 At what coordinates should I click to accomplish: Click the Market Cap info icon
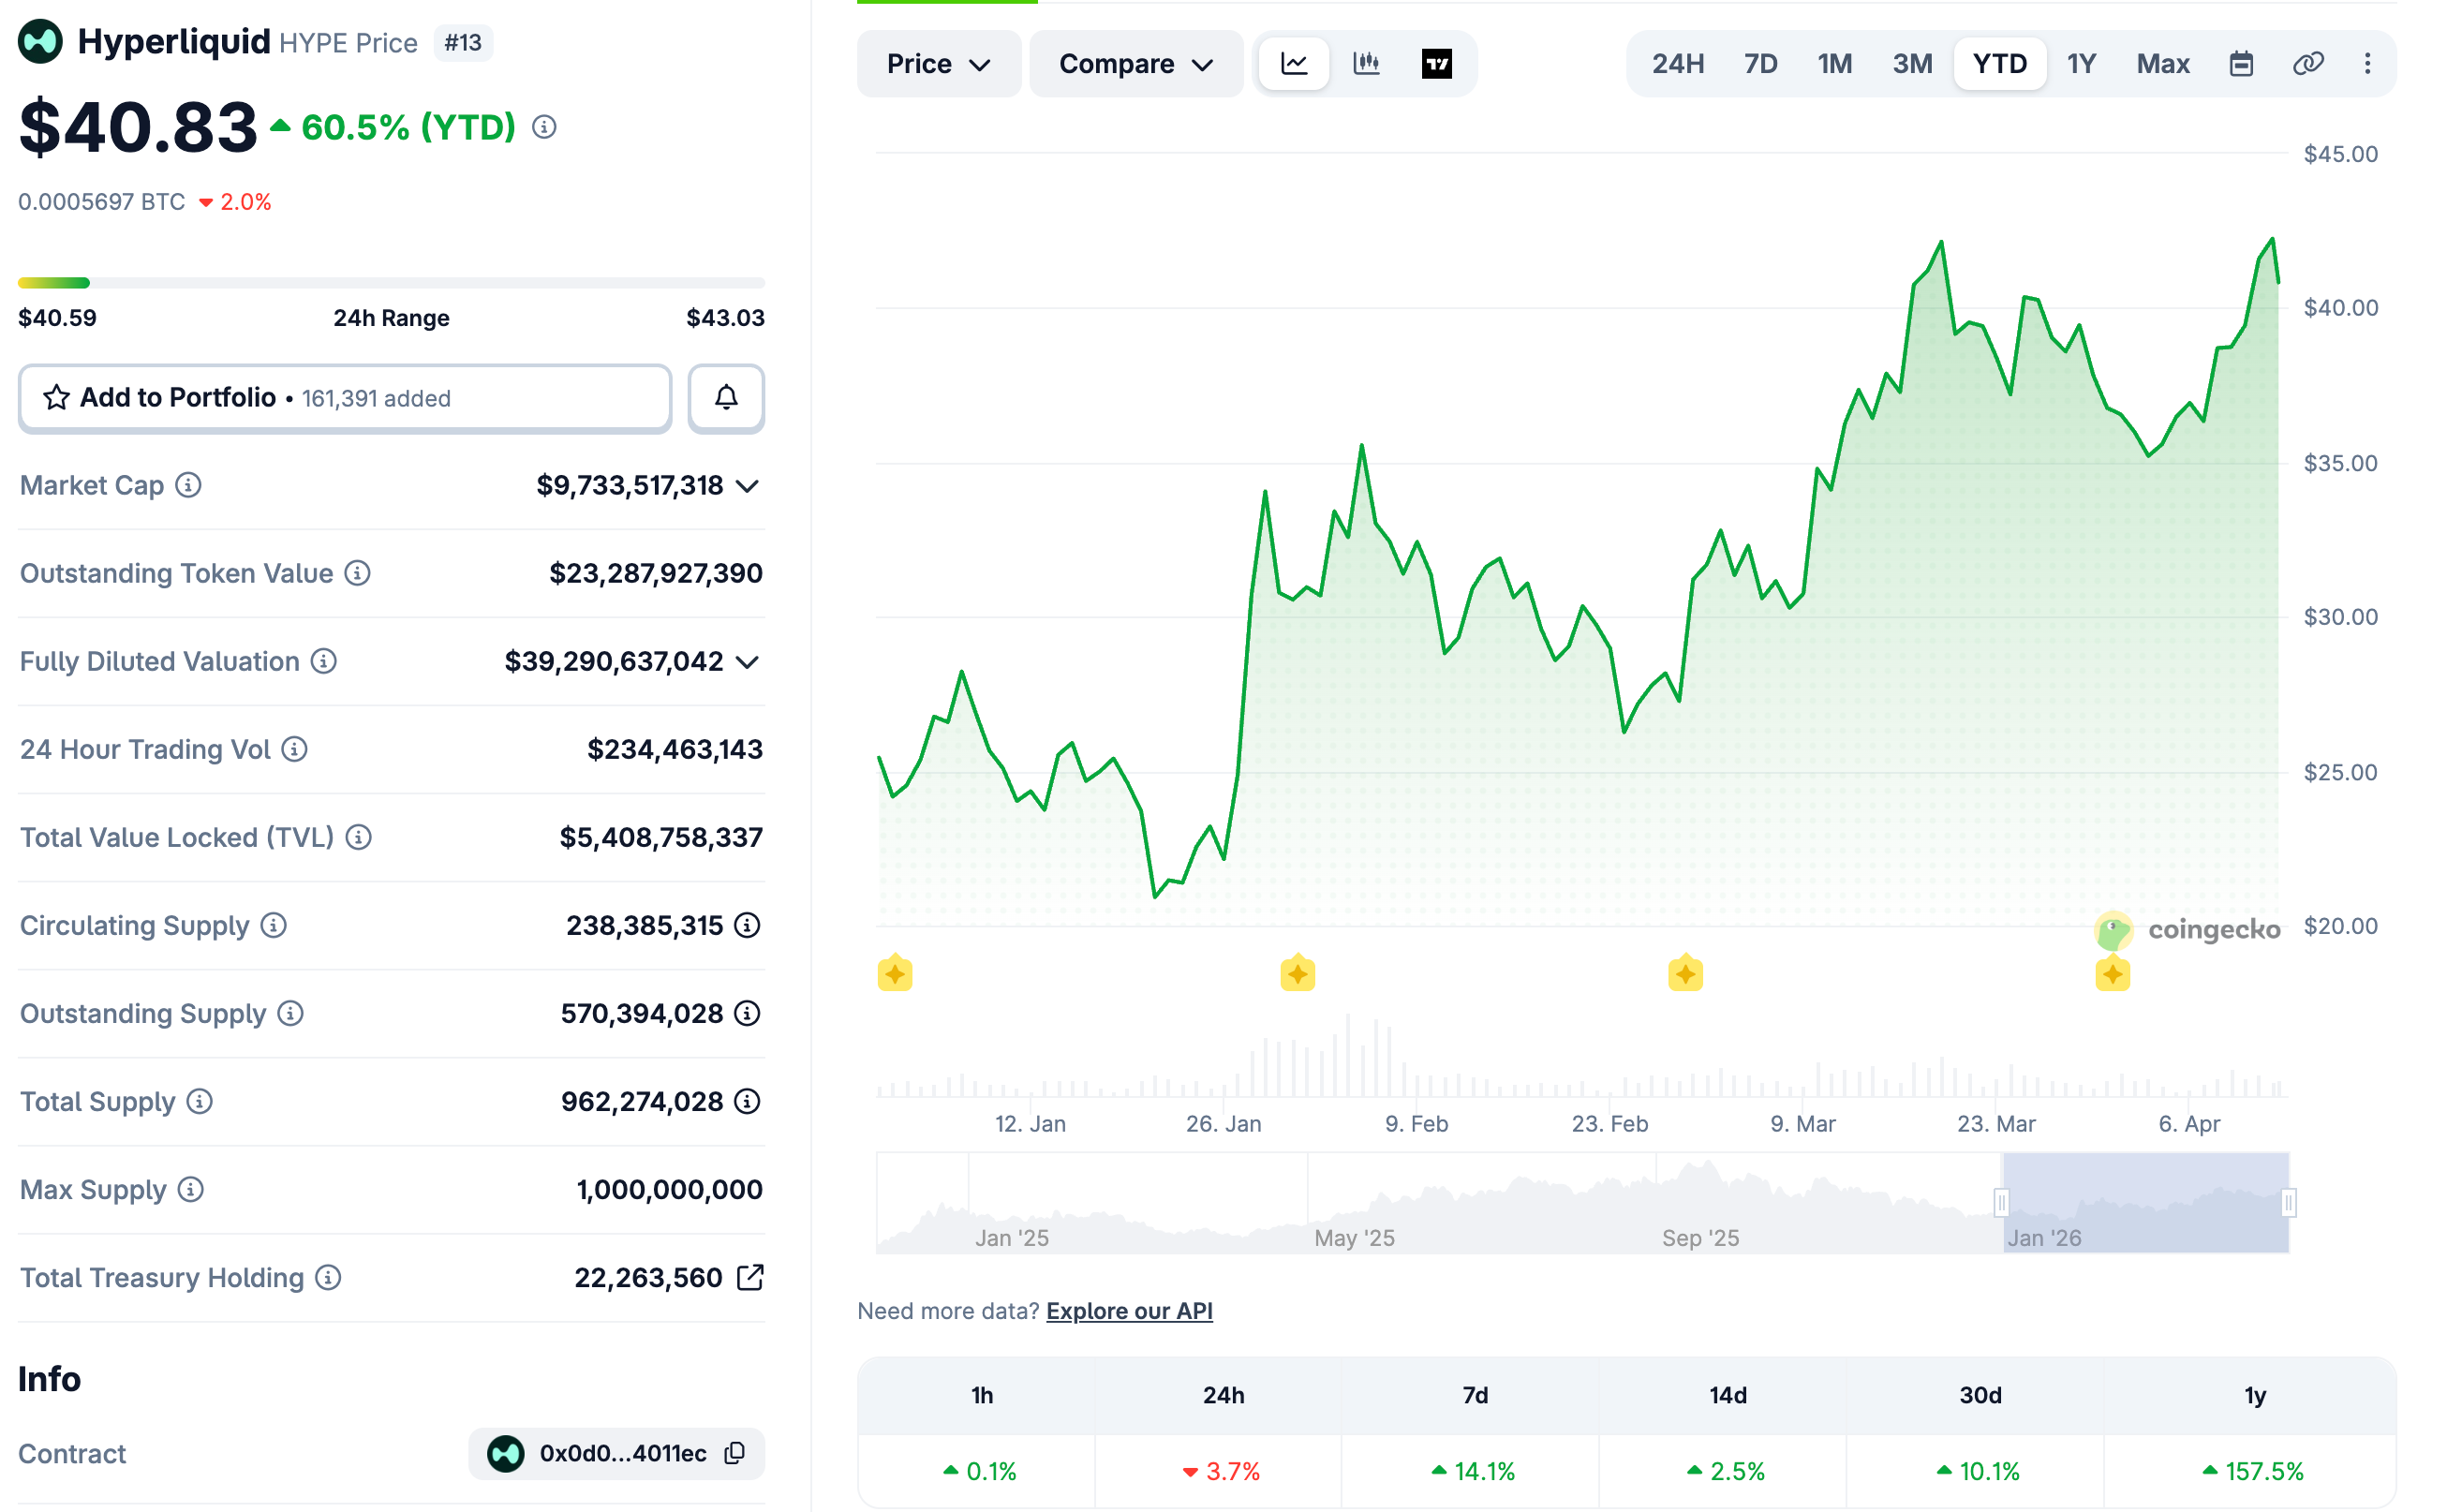(188, 485)
